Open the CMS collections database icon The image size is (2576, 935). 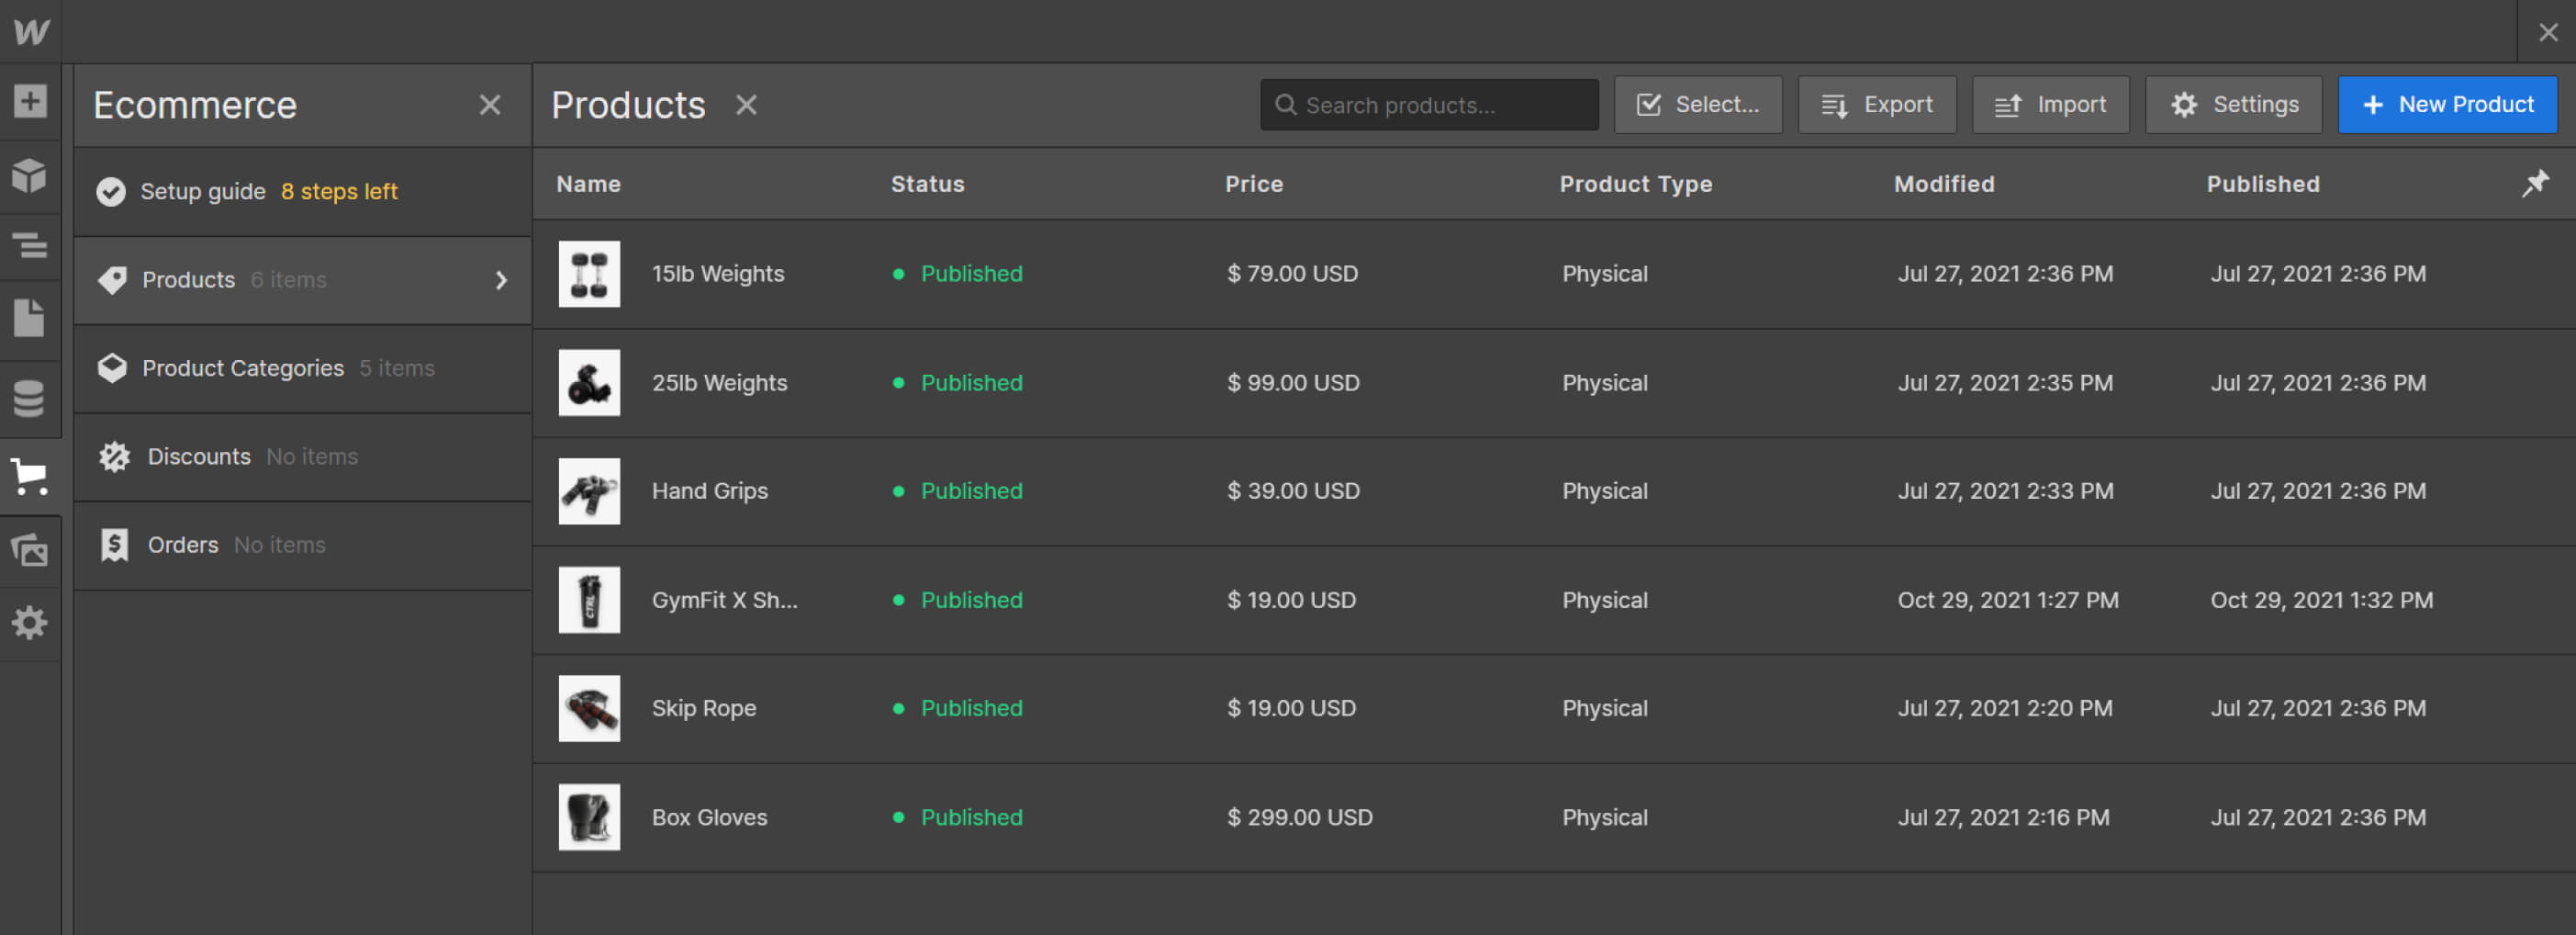[30, 399]
